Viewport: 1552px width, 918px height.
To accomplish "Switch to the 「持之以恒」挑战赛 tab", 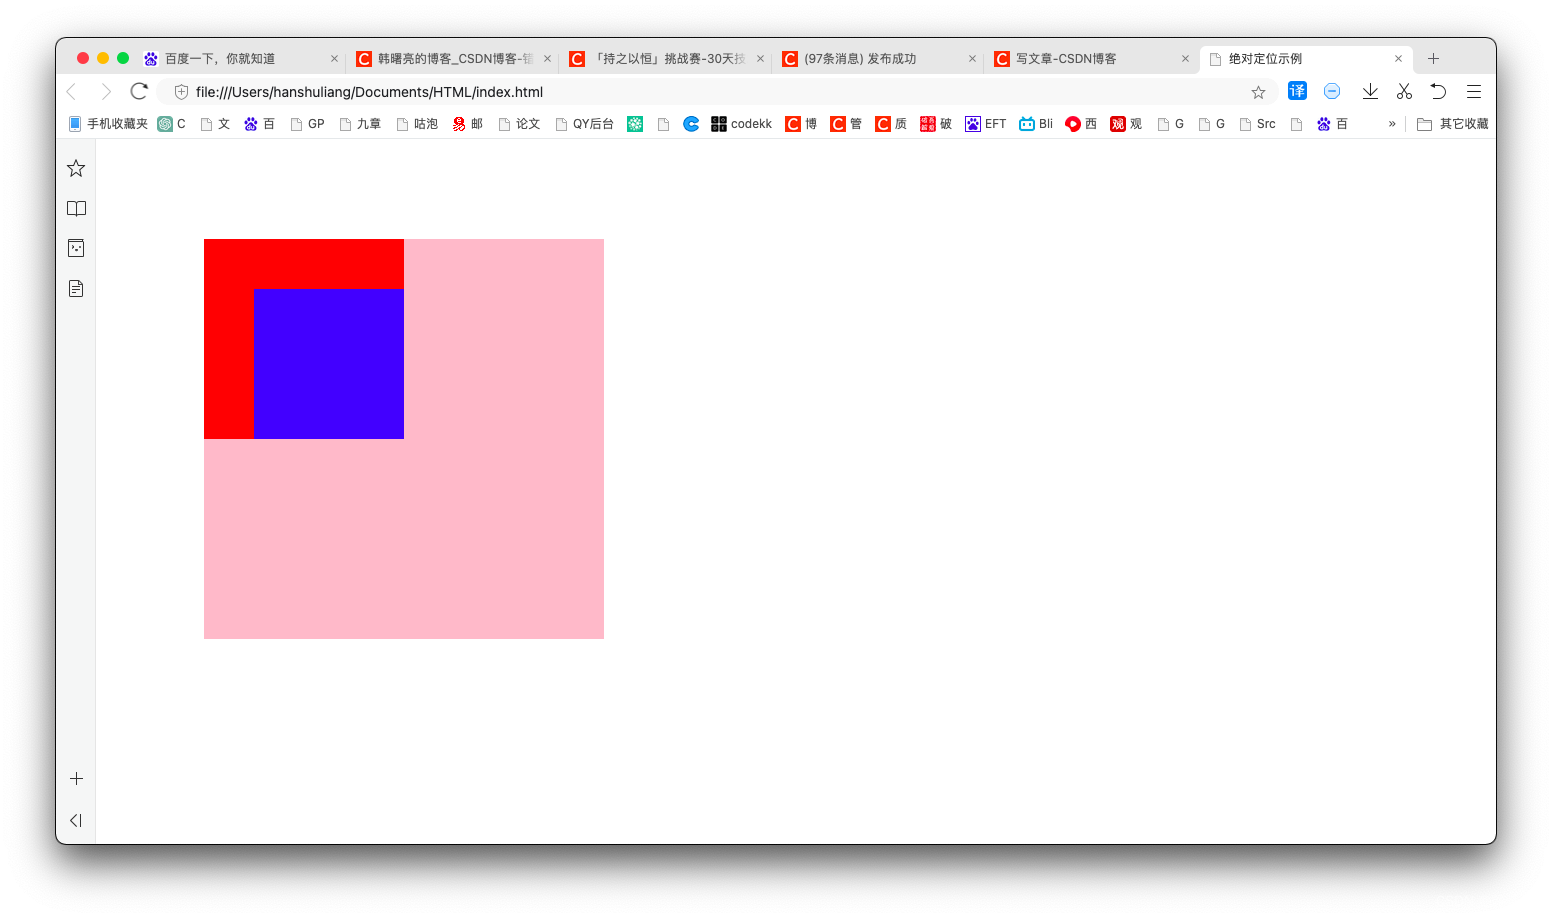I will 665,59.
